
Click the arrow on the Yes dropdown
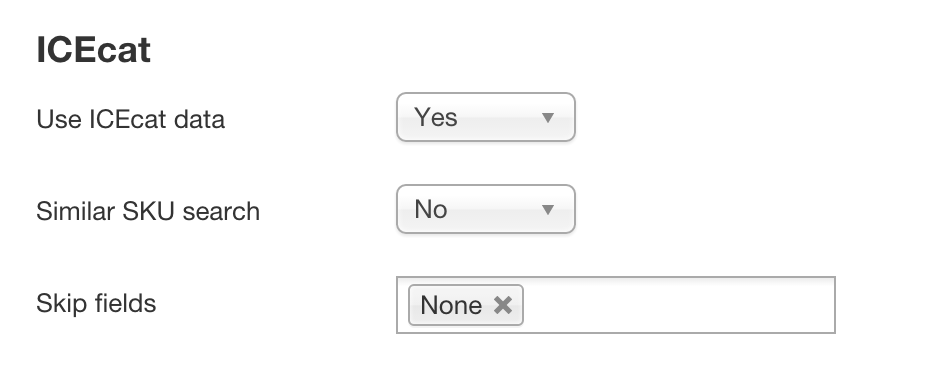pos(547,118)
